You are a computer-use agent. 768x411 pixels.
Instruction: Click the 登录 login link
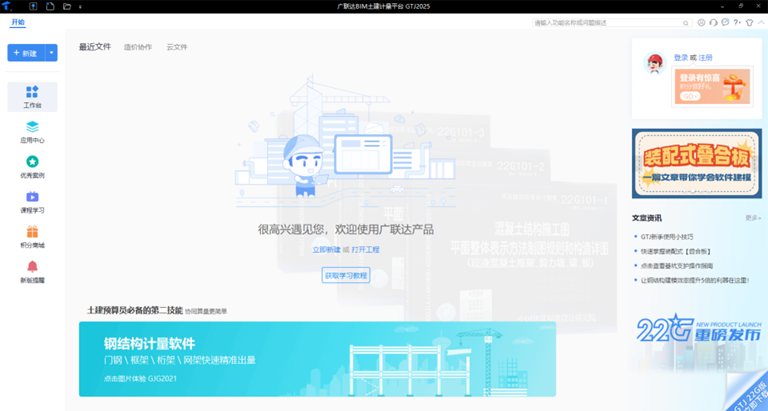coord(680,58)
